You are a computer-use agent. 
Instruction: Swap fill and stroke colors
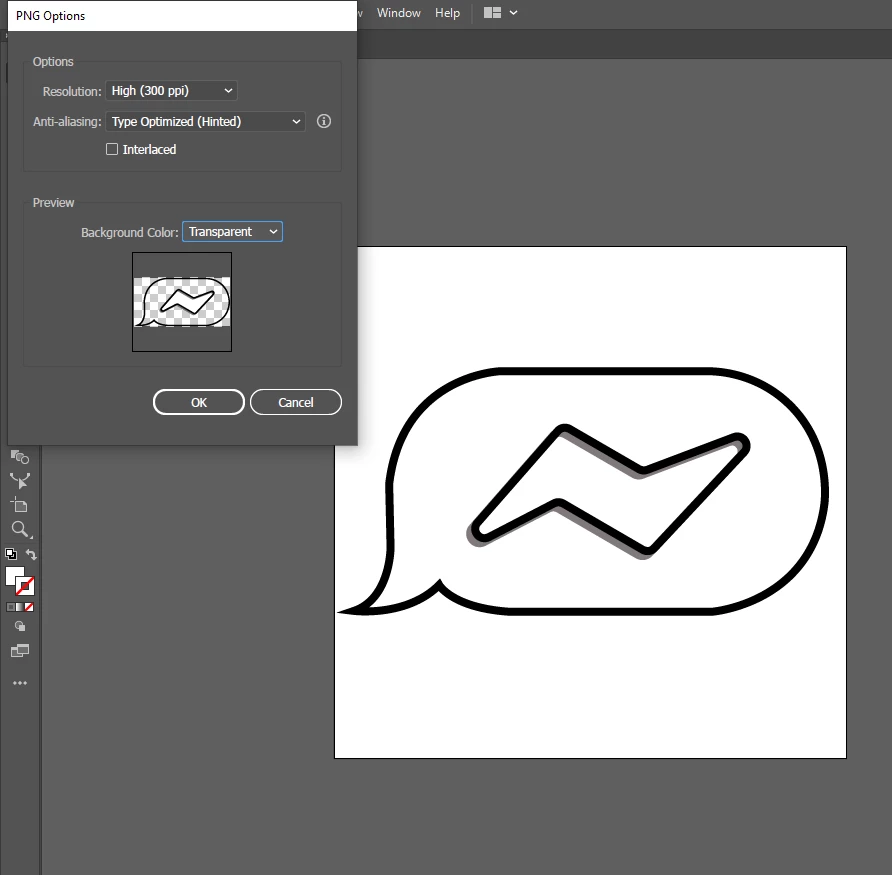click(x=31, y=554)
